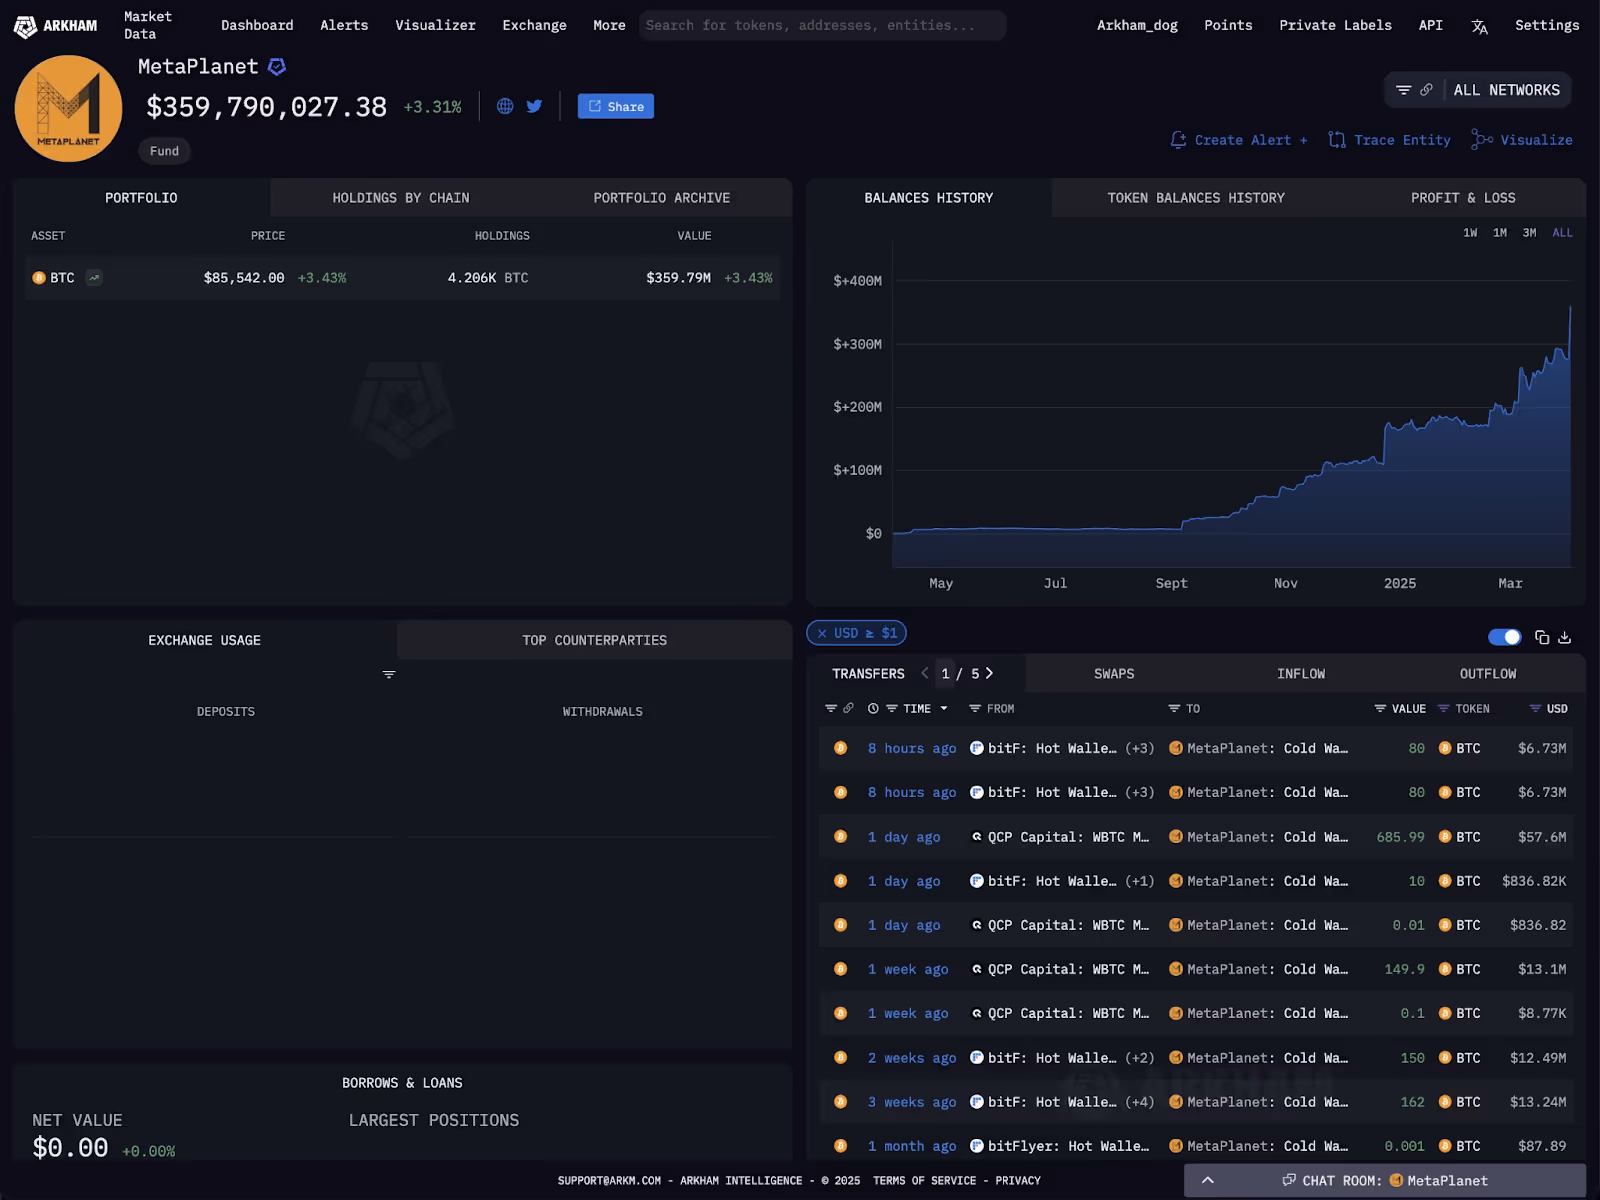Open the Settings link
Image resolution: width=1600 pixels, height=1200 pixels.
pos(1547,26)
